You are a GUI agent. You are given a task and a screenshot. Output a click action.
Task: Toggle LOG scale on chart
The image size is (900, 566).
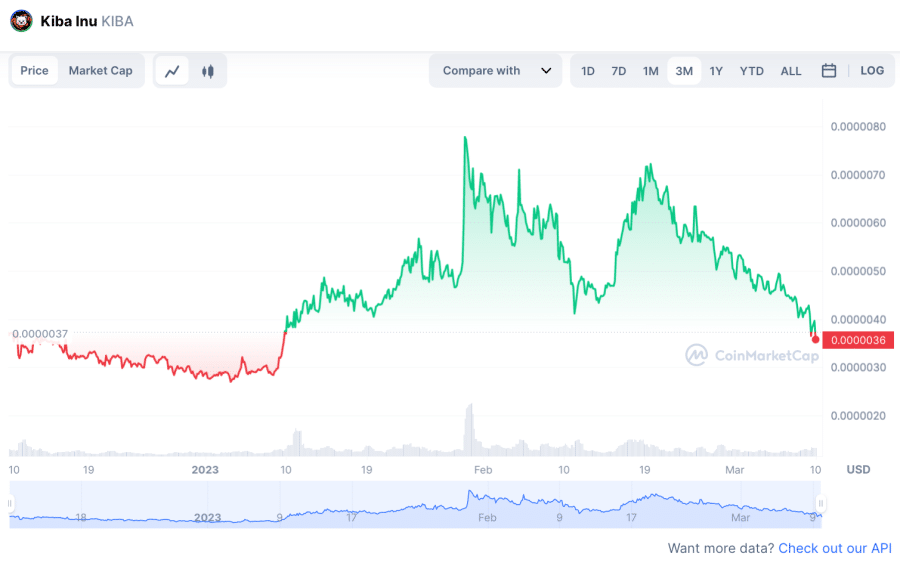click(872, 71)
